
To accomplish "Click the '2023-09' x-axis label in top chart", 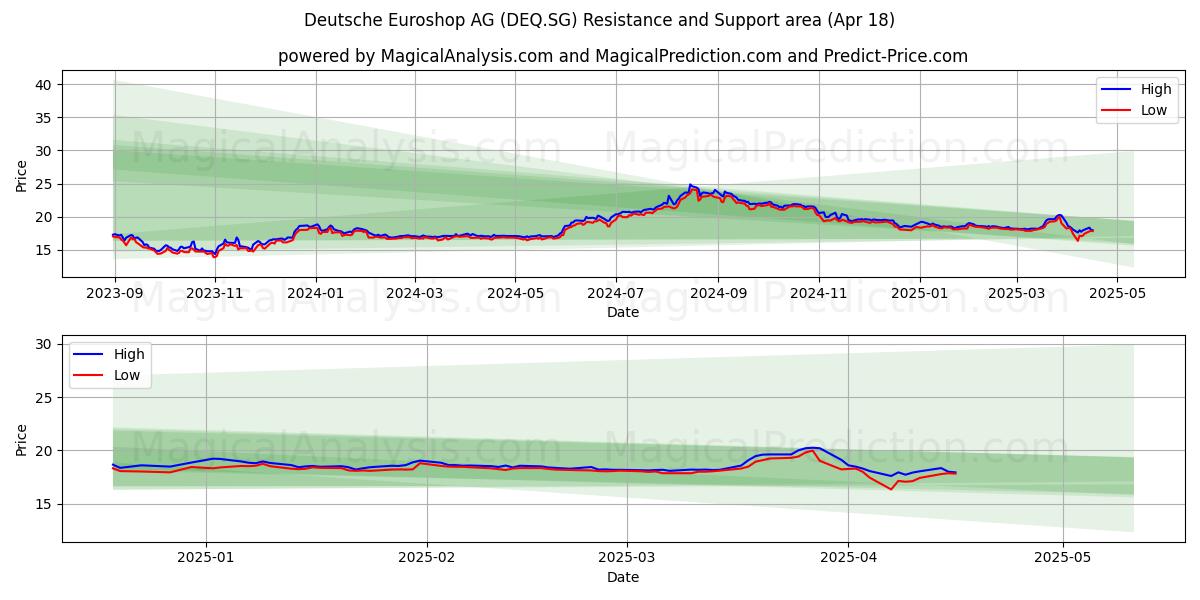I will pos(115,294).
